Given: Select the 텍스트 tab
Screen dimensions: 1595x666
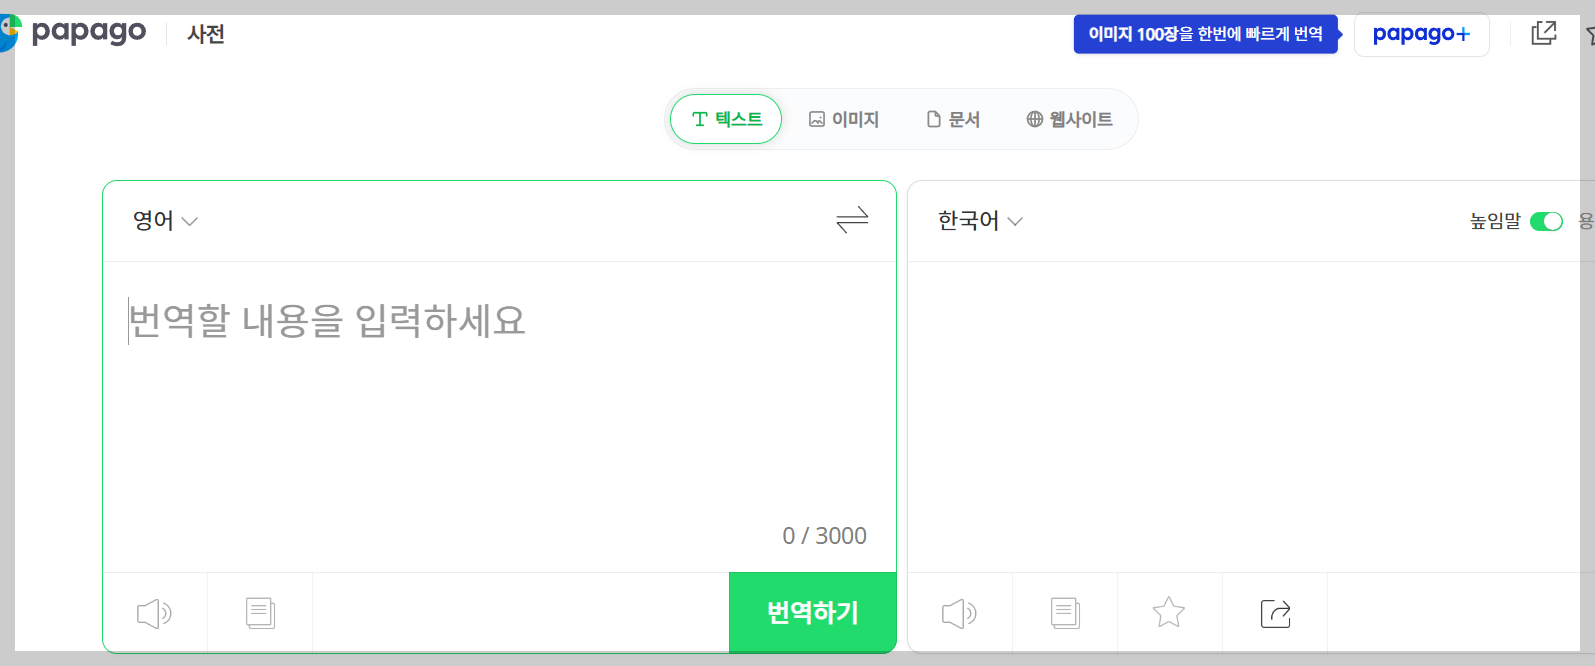Looking at the screenshot, I should tap(725, 118).
